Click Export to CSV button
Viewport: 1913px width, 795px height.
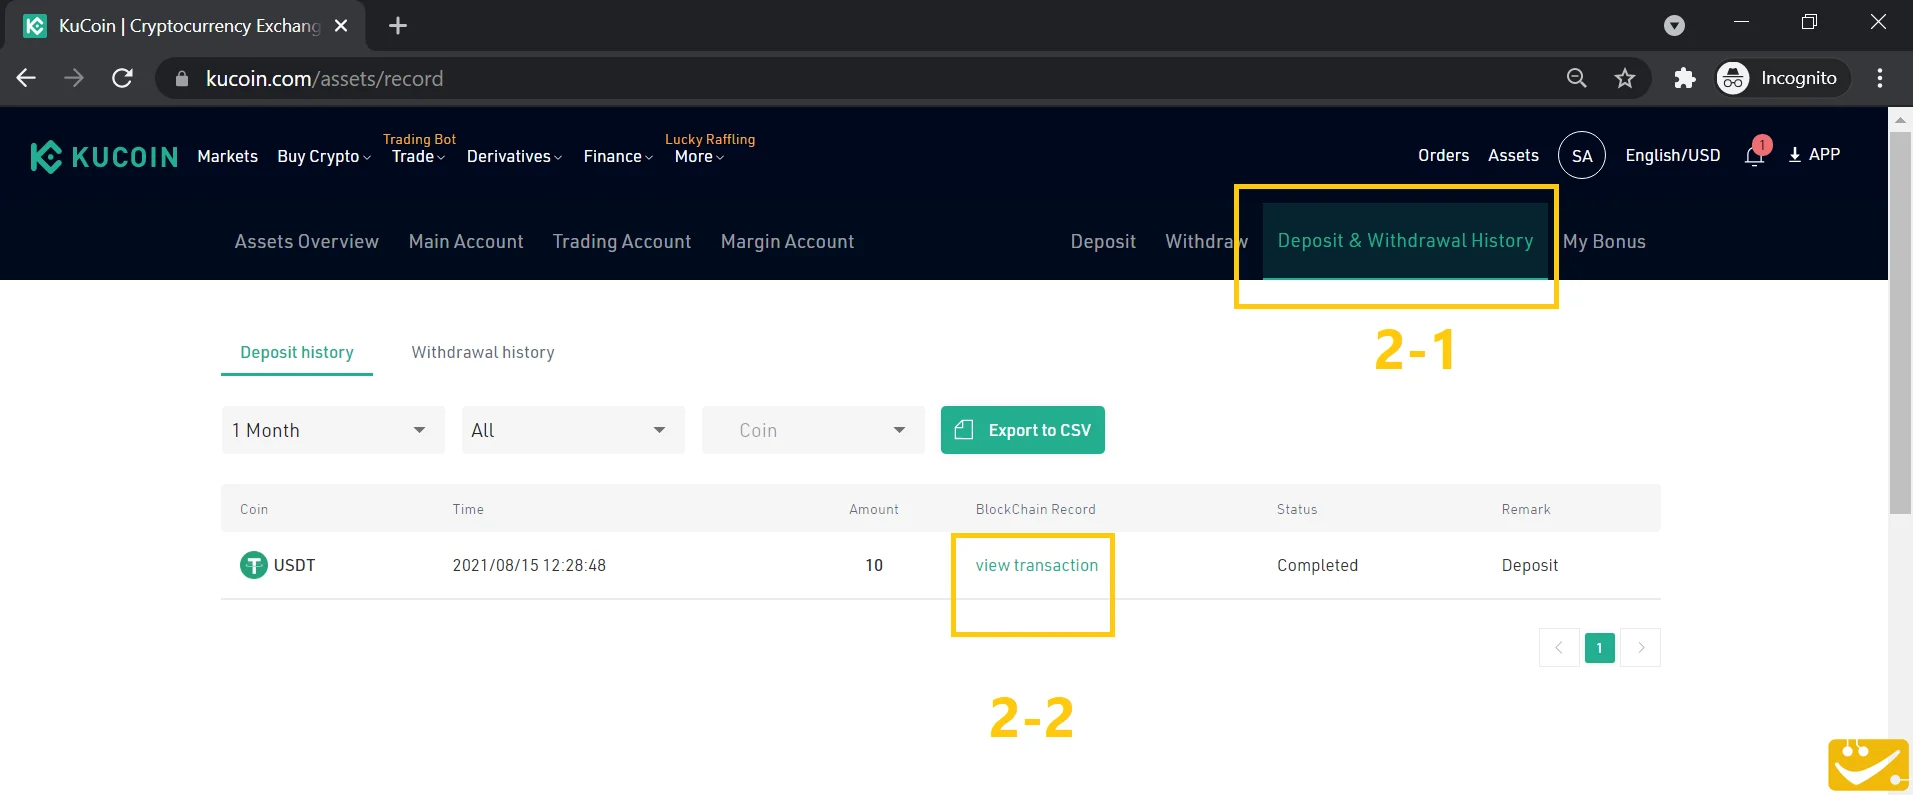1023,430
